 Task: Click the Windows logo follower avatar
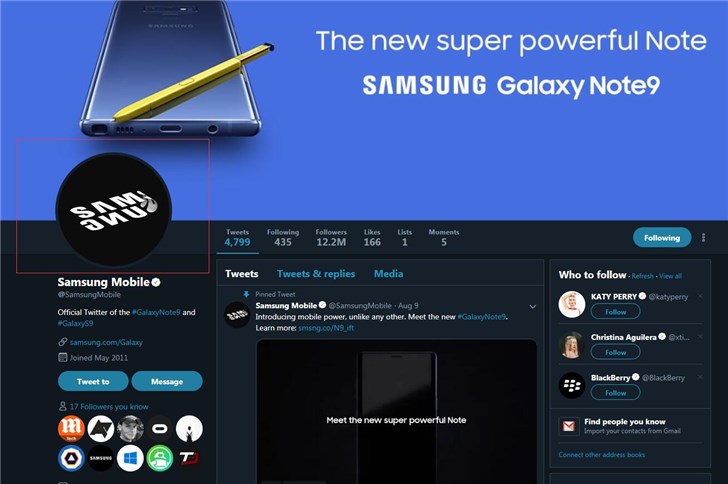click(x=130, y=458)
